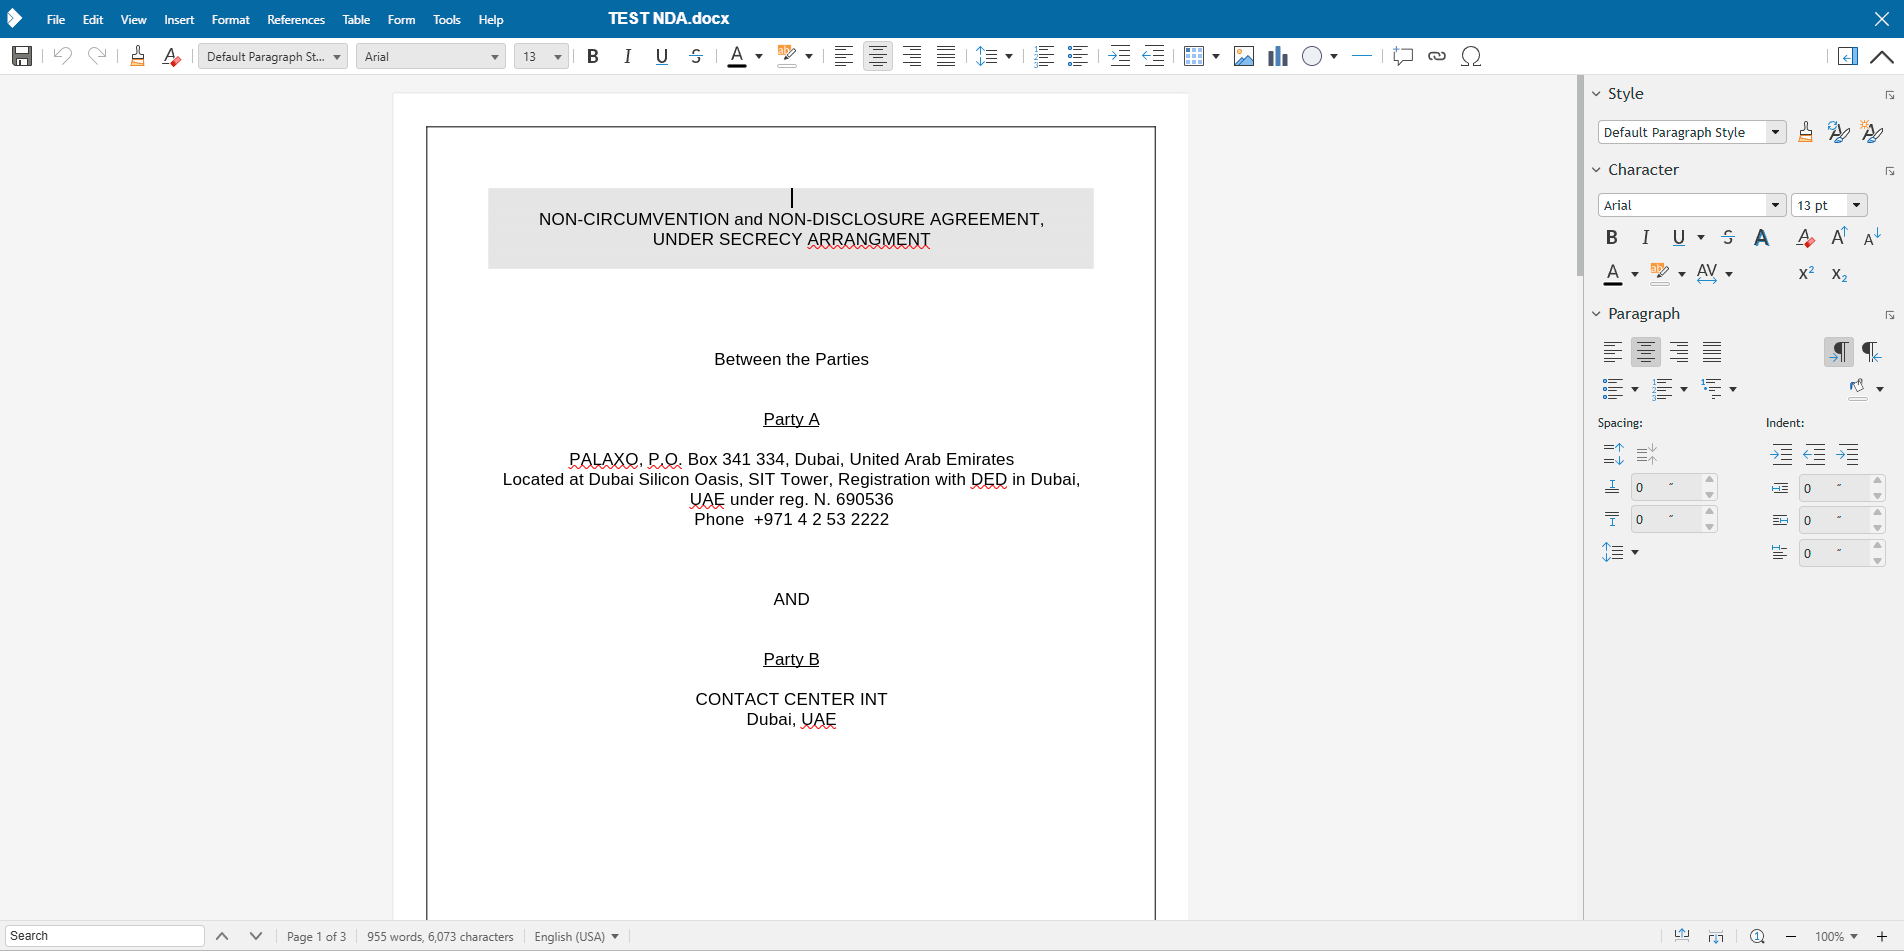1904x951 pixels.
Task: Toggle strikethrough in the Character panel
Action: click(x=1727, y=238)
